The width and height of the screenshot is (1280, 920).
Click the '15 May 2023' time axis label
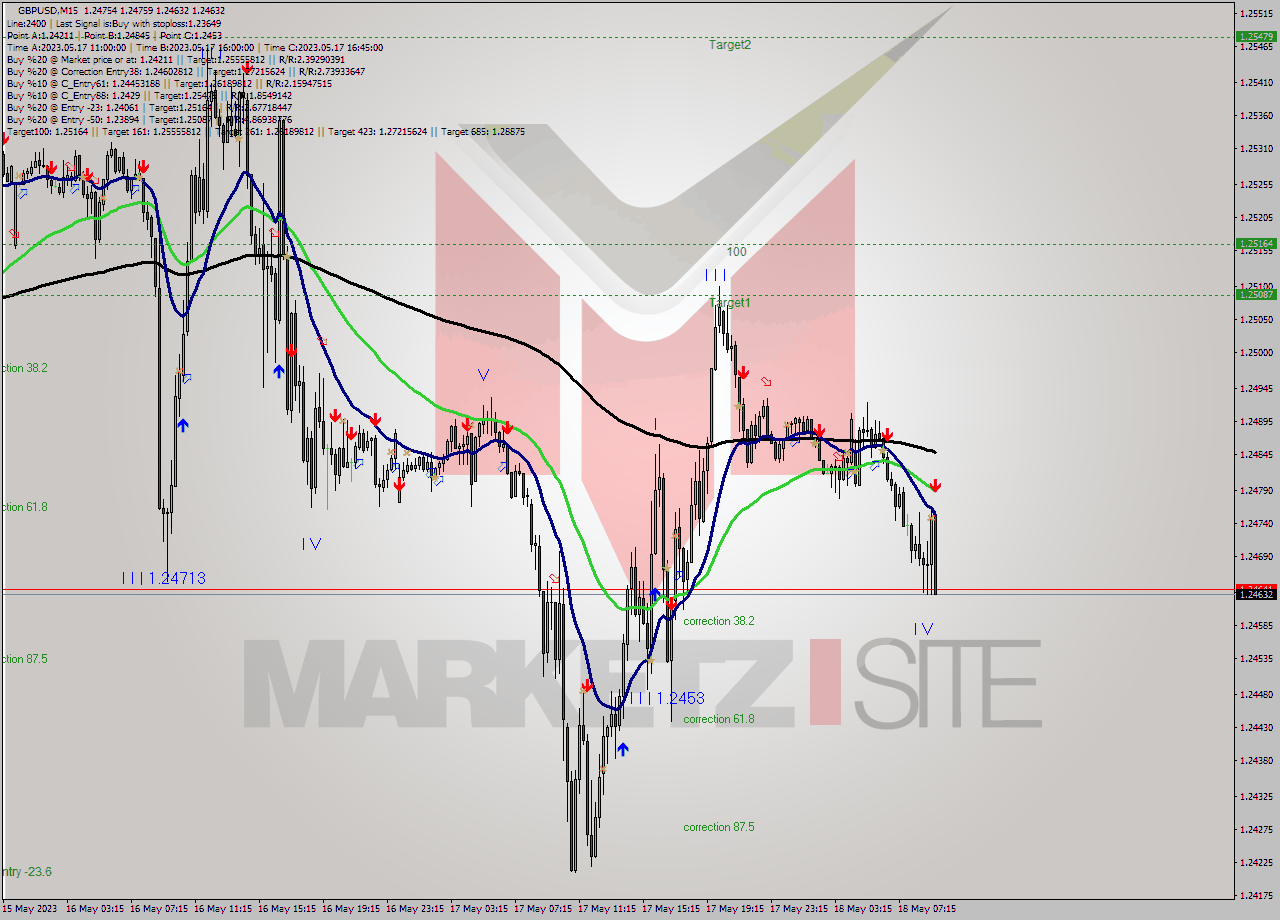point(30,909)
